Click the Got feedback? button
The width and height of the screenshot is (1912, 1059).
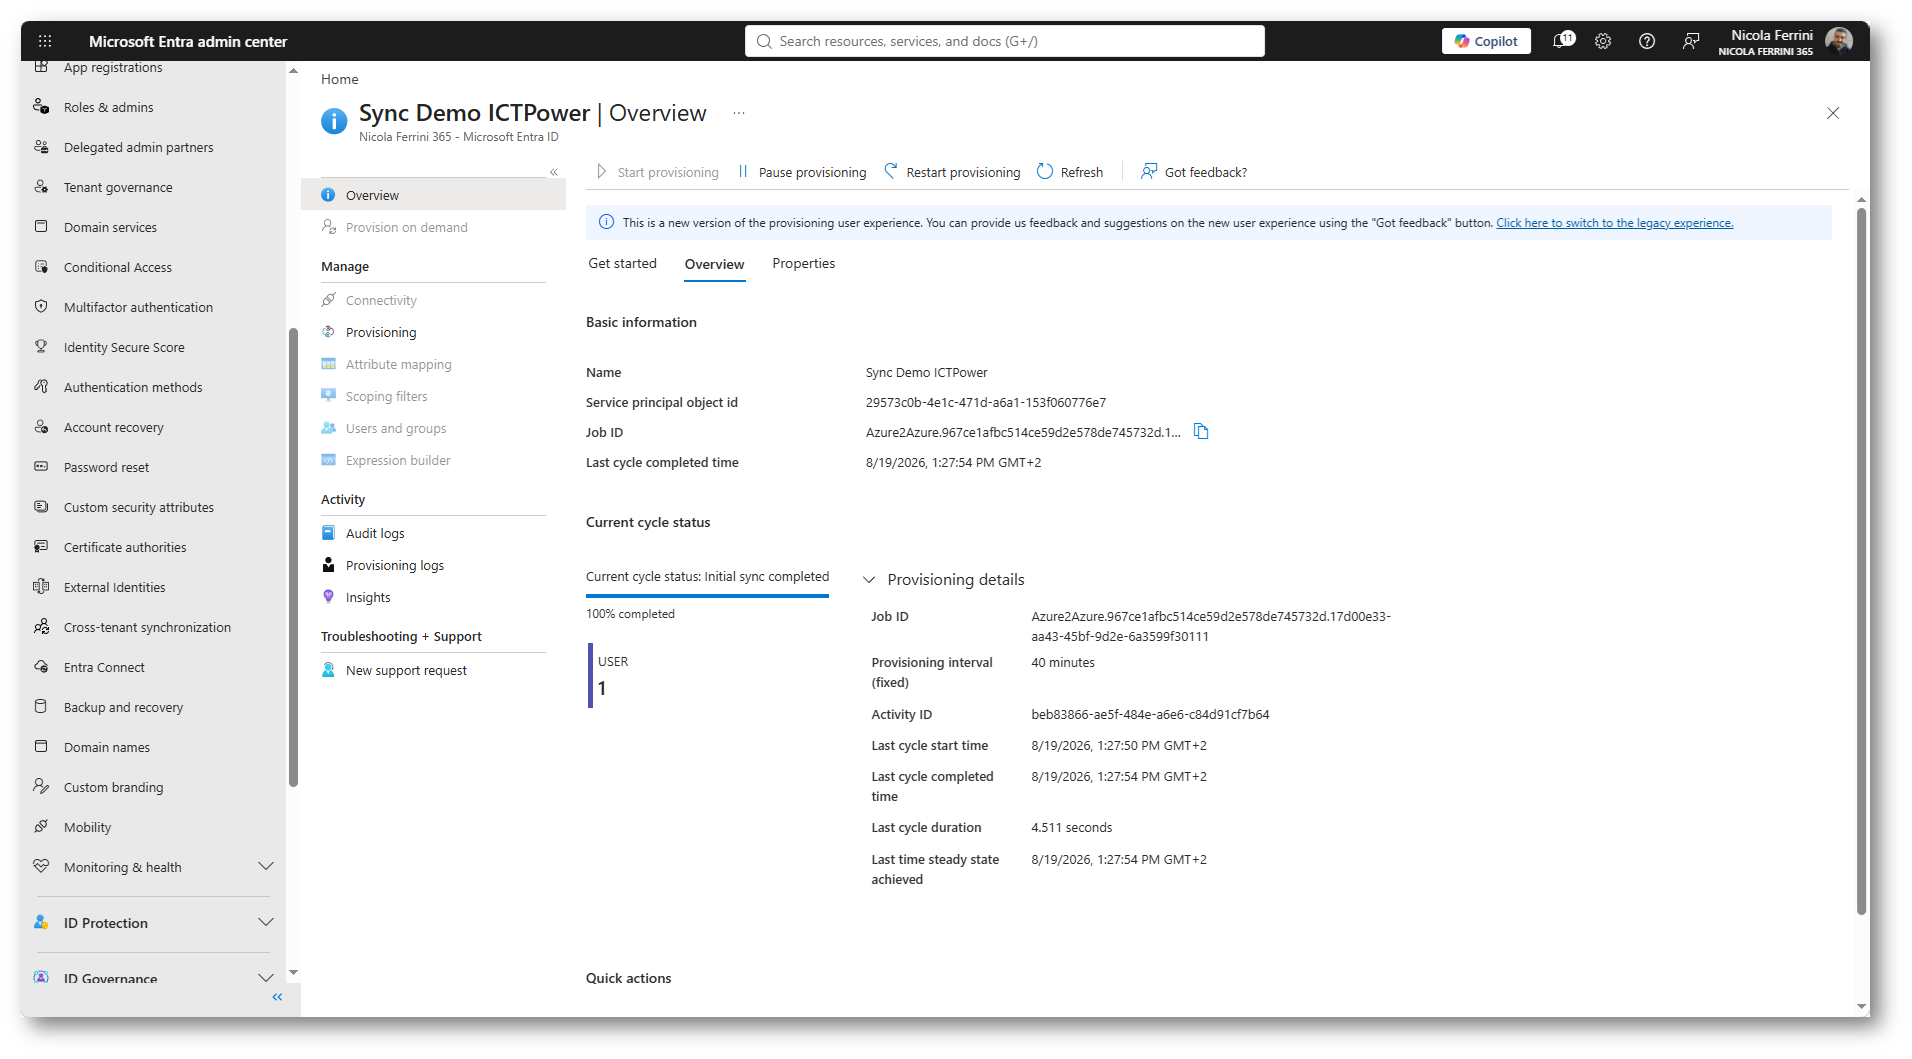(x=1194, y=172)
